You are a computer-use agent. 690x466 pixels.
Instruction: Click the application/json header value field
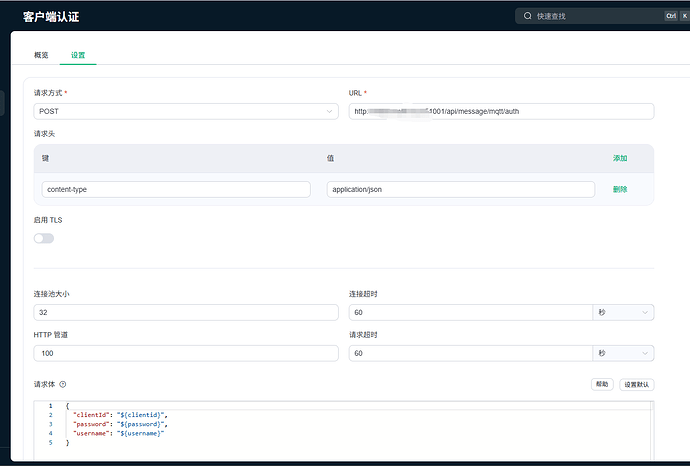460,189
